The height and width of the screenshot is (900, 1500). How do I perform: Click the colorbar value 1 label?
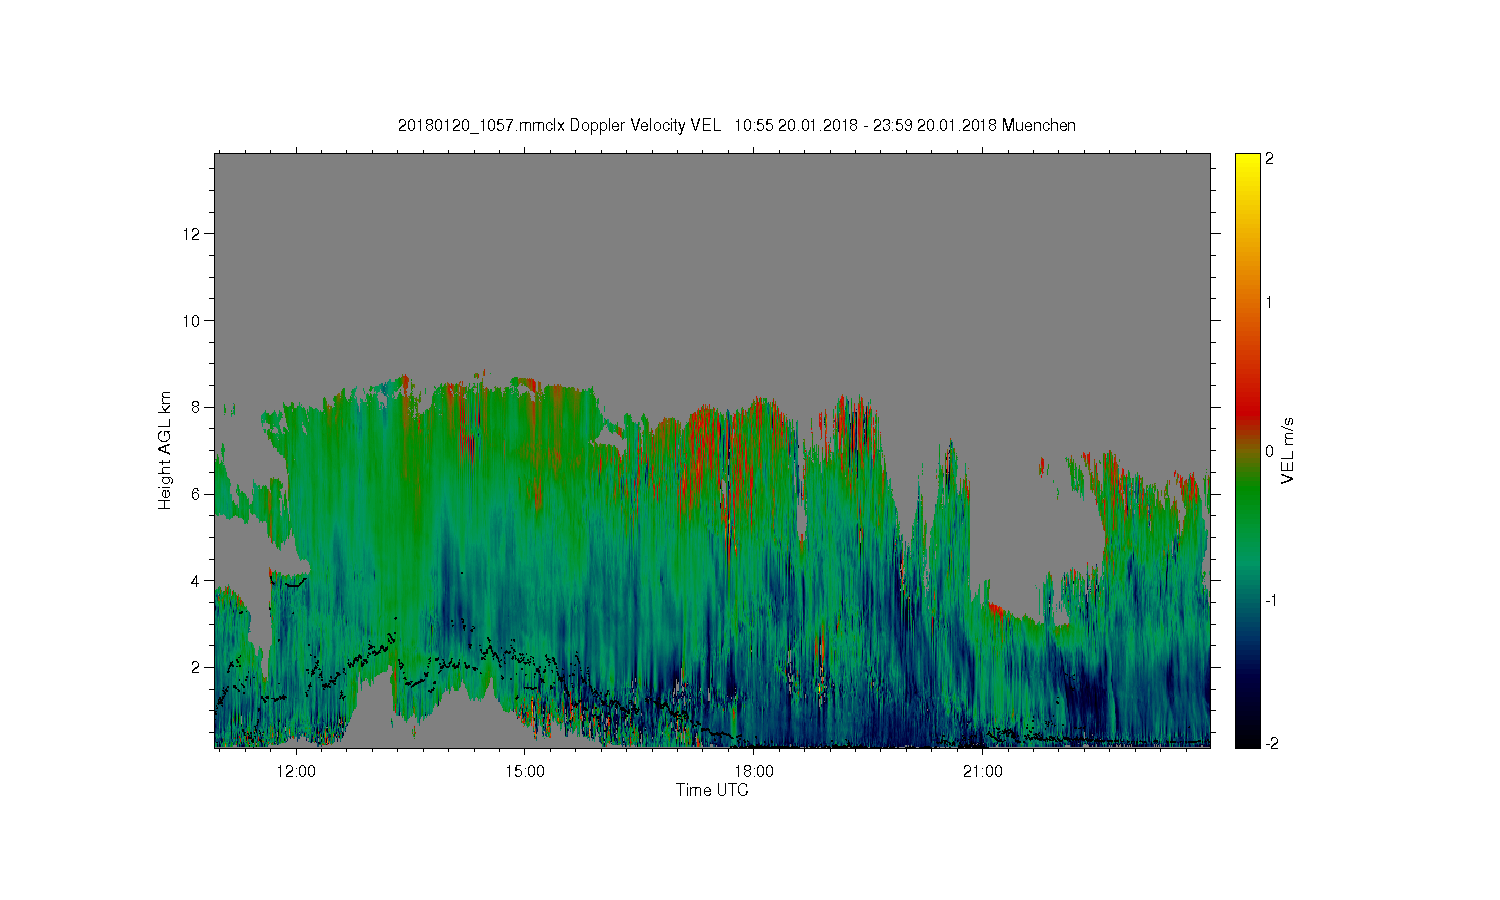click(x=1270, y=303)
